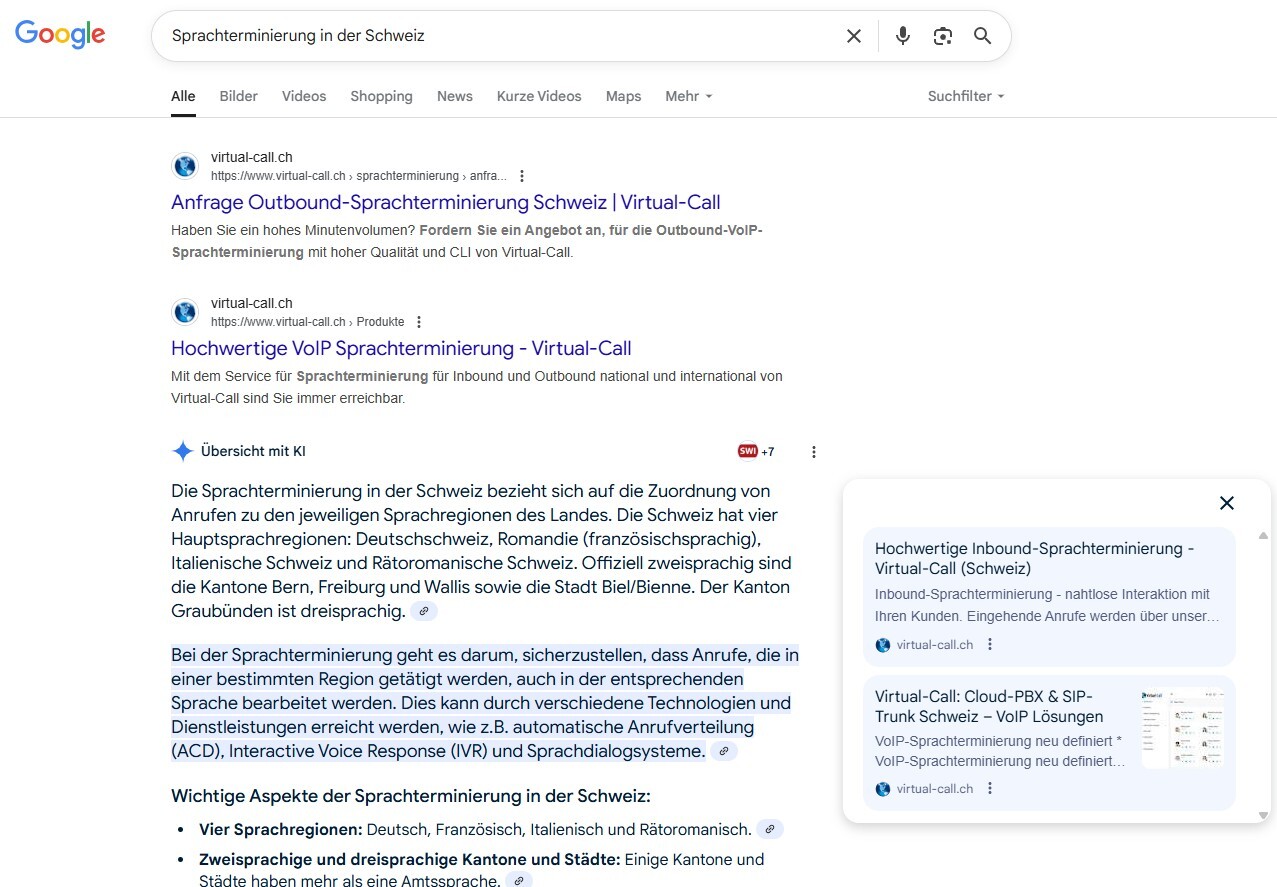Open Anfrage Outbound-Sprachterminierung Schweiz result
1277x887 pixels.
tap(445, 202)
